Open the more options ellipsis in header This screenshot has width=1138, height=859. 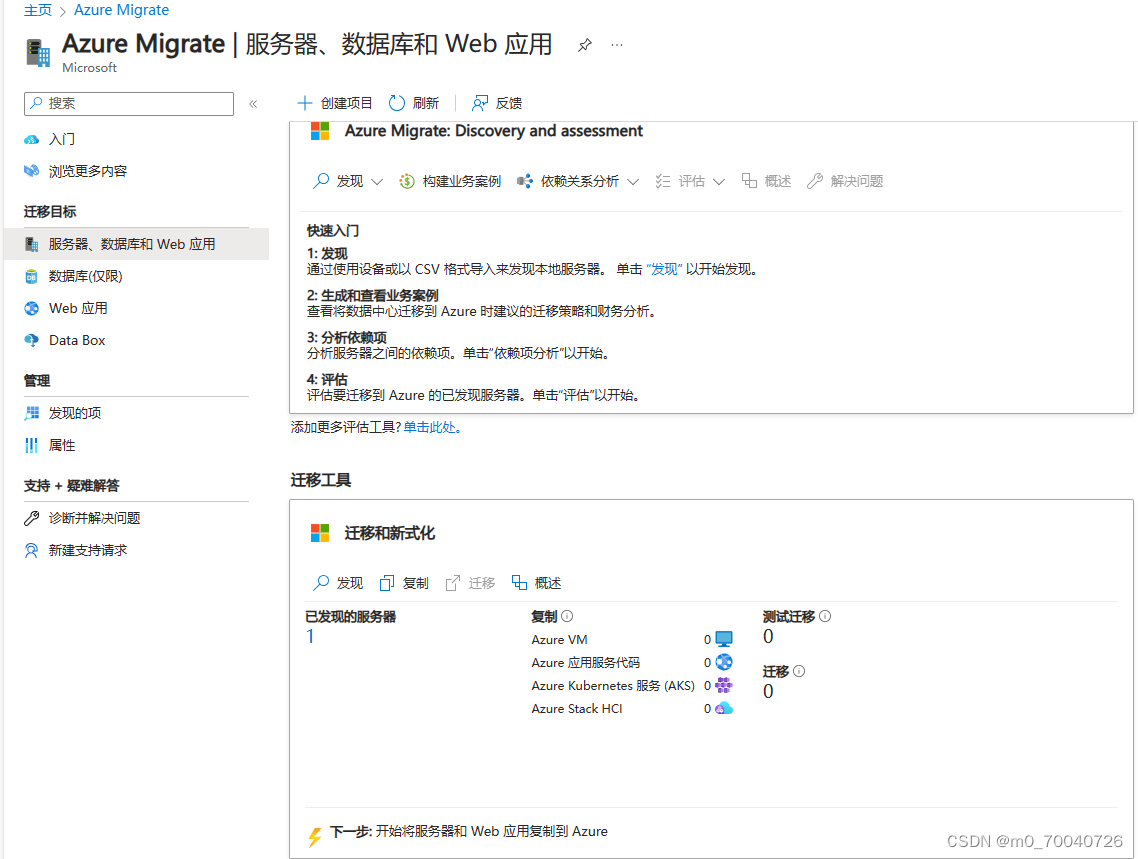(617, 45)
